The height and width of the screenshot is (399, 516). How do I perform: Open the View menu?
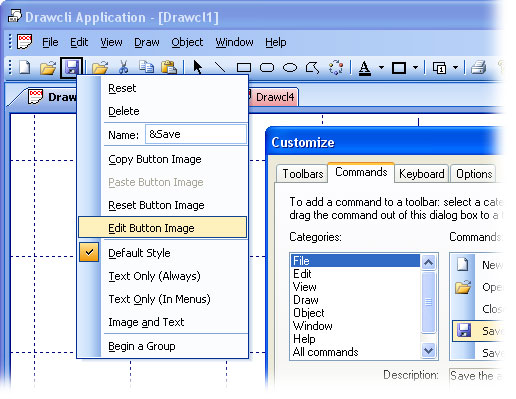pos(111,42)
